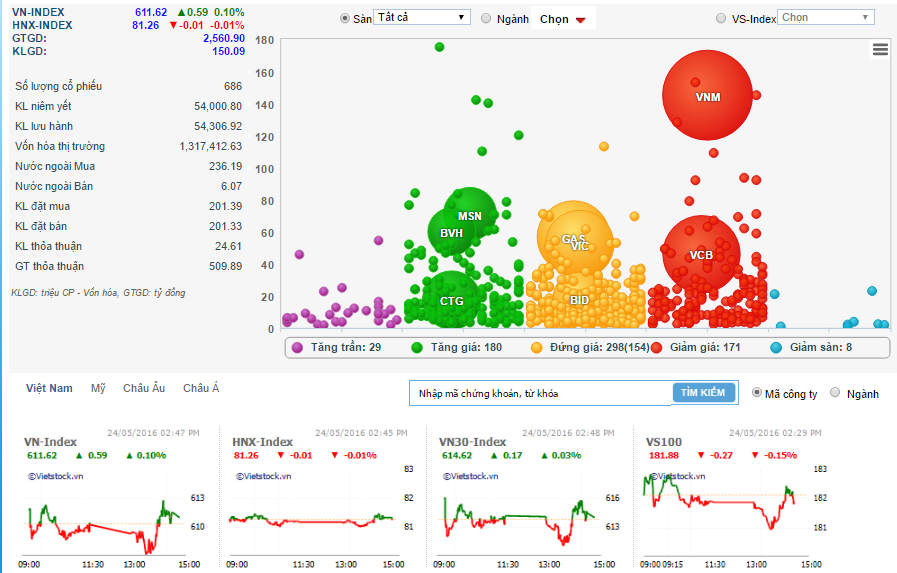Click the Giảm giá: 171 legend text
The image size is (897, 573).
pyautogui.click(x=705, y=347)
